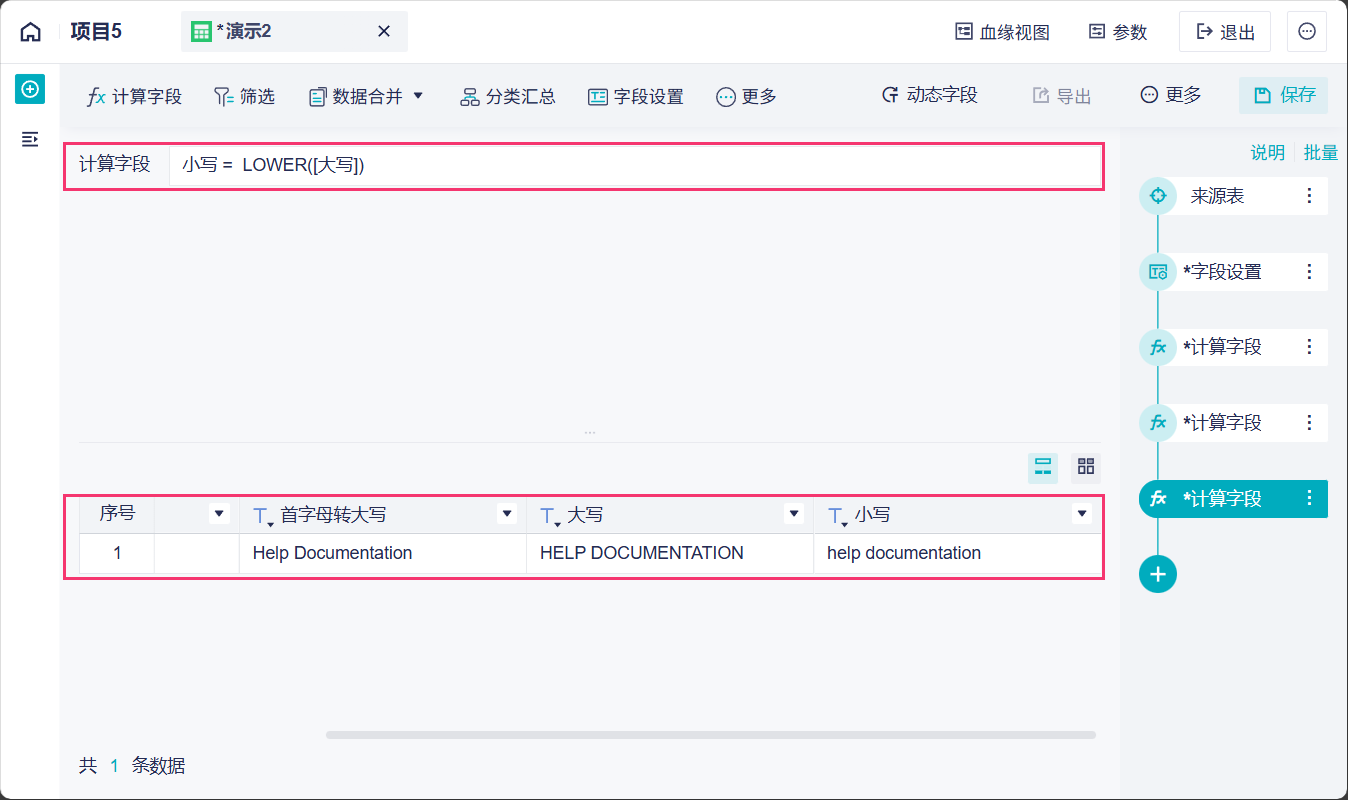Open 小写 column dropdown arrow

(1081, 514)
